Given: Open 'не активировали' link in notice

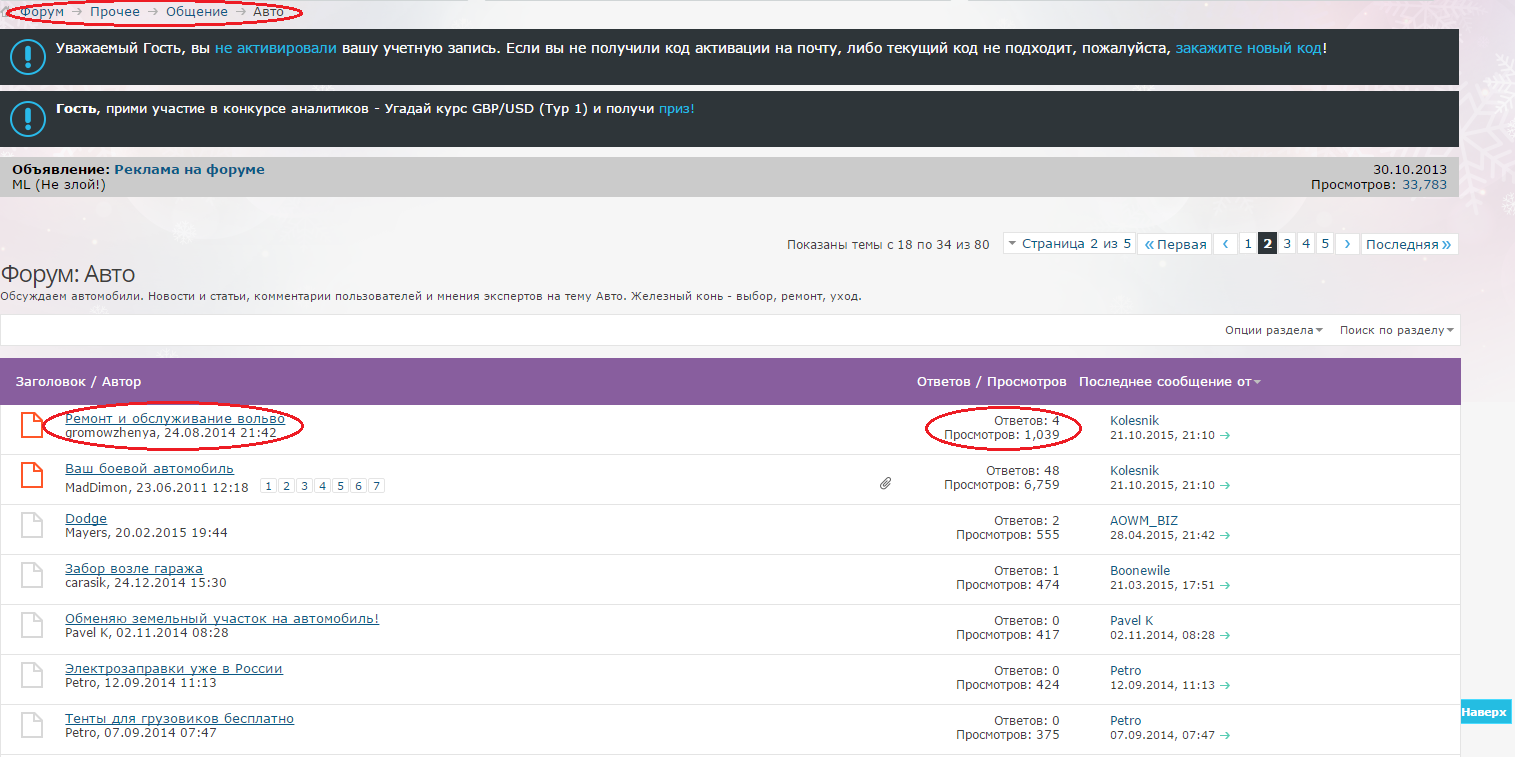Looking at the screenshot, I should pos(276,47).
